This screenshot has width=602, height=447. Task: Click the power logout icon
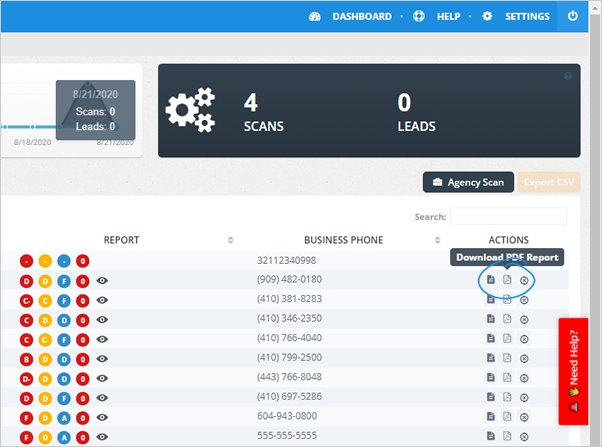[573, 16]
